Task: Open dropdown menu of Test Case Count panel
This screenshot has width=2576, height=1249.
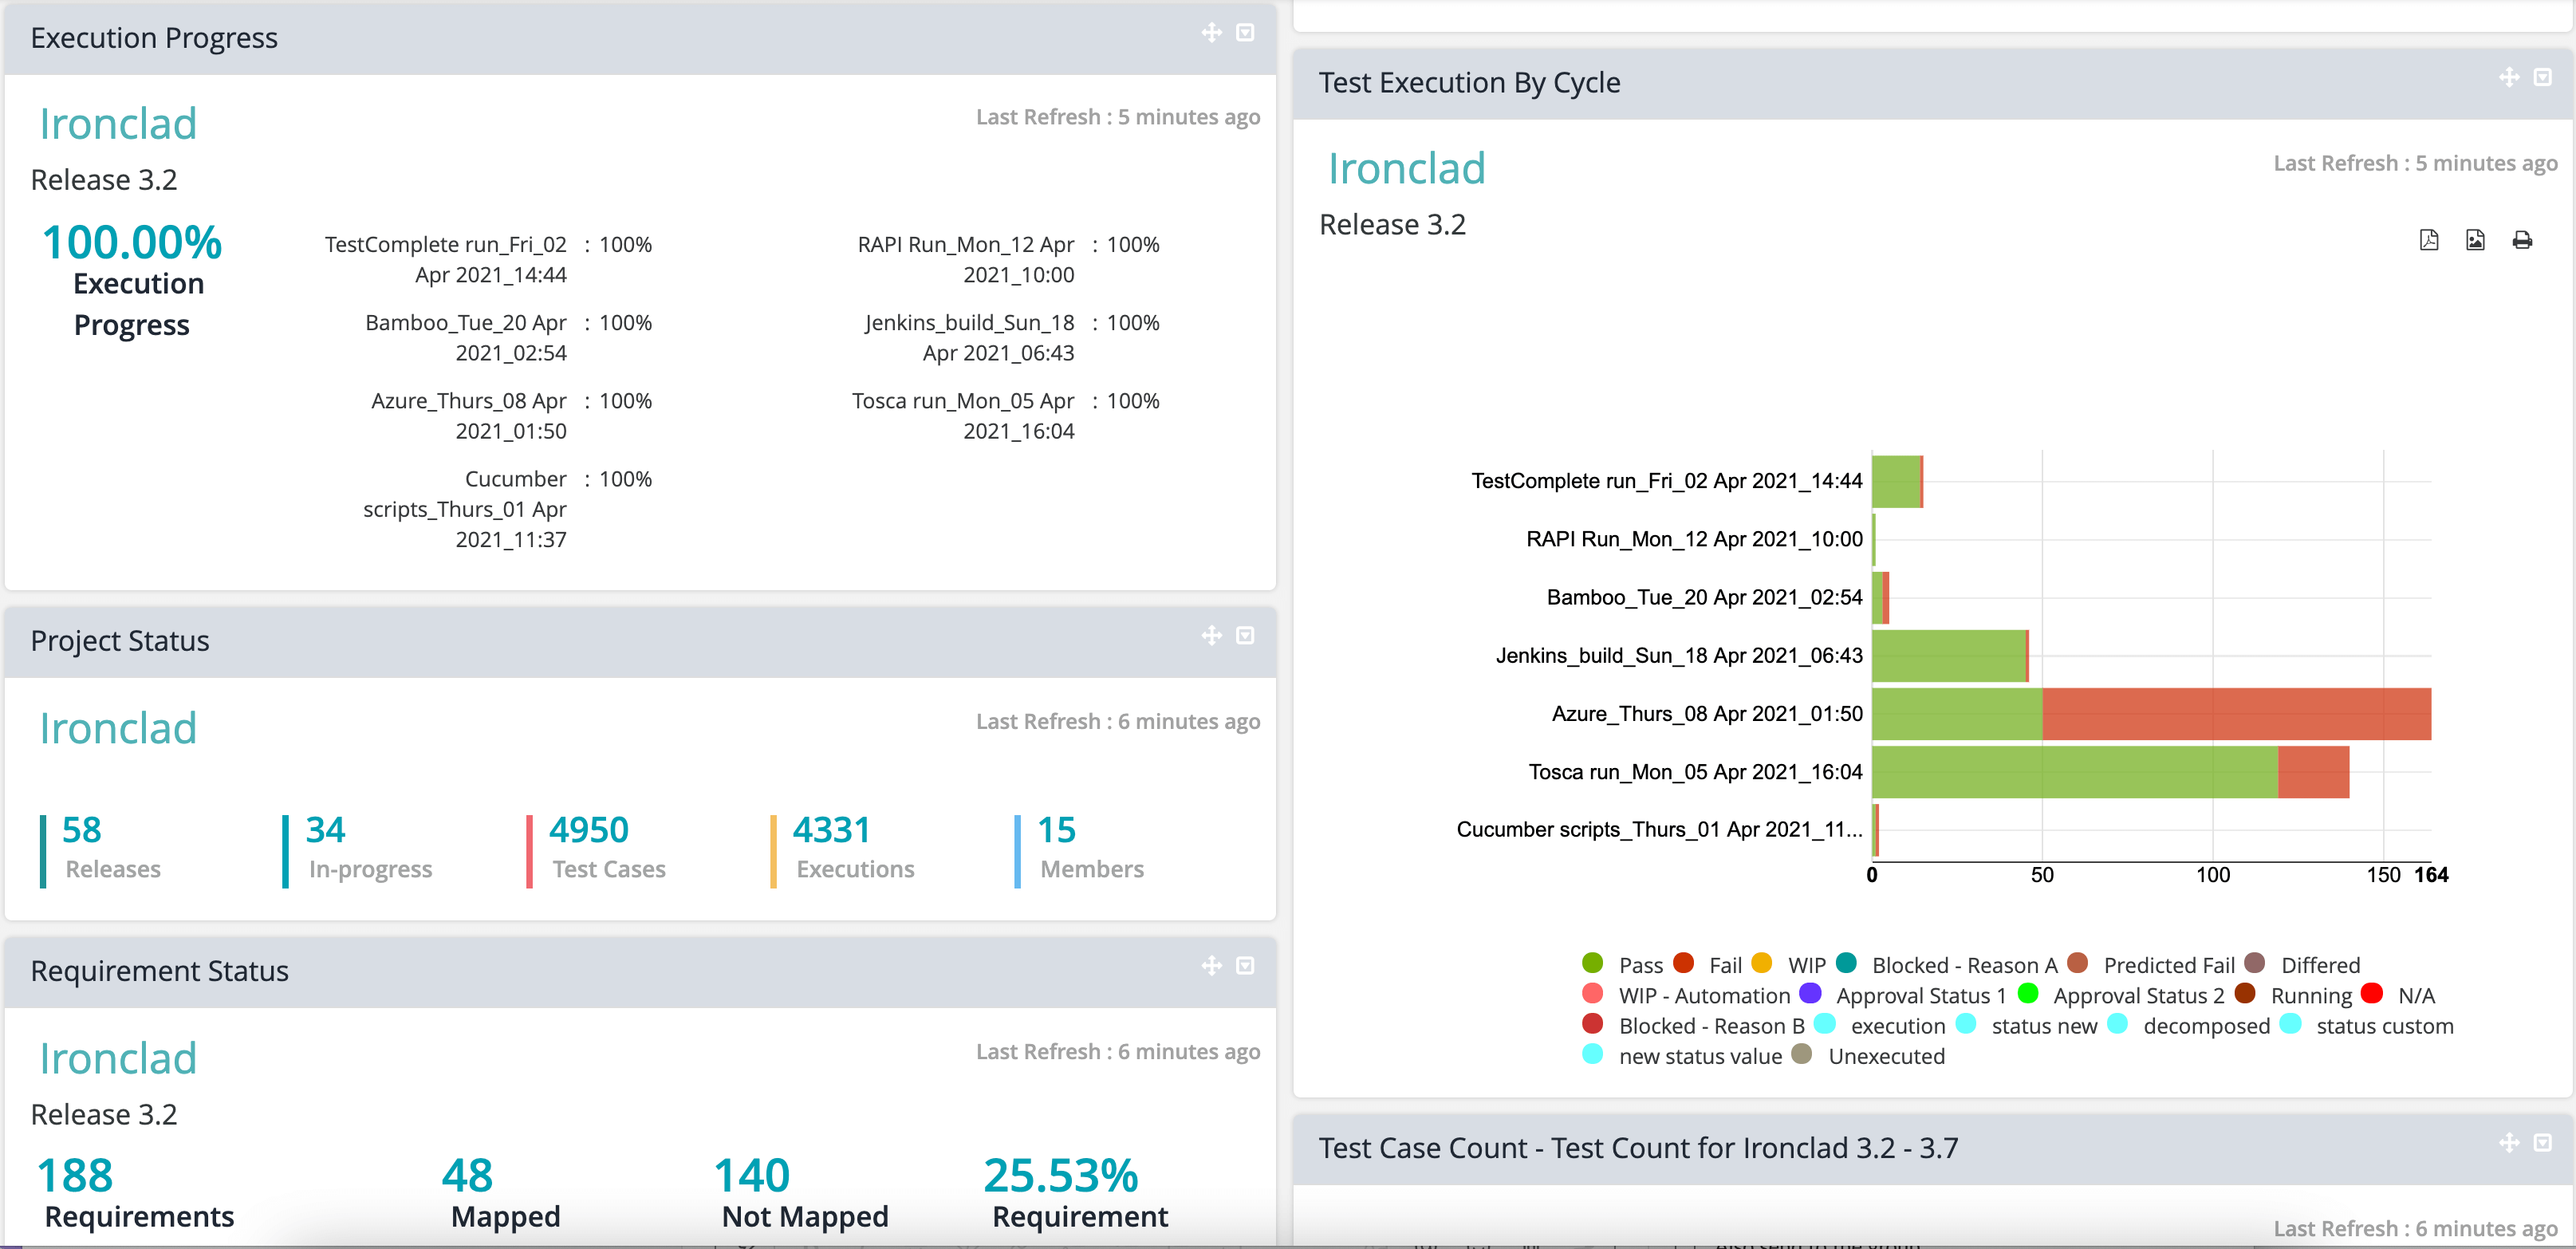Action: pyautogui.click(x=2542, y=1142)
